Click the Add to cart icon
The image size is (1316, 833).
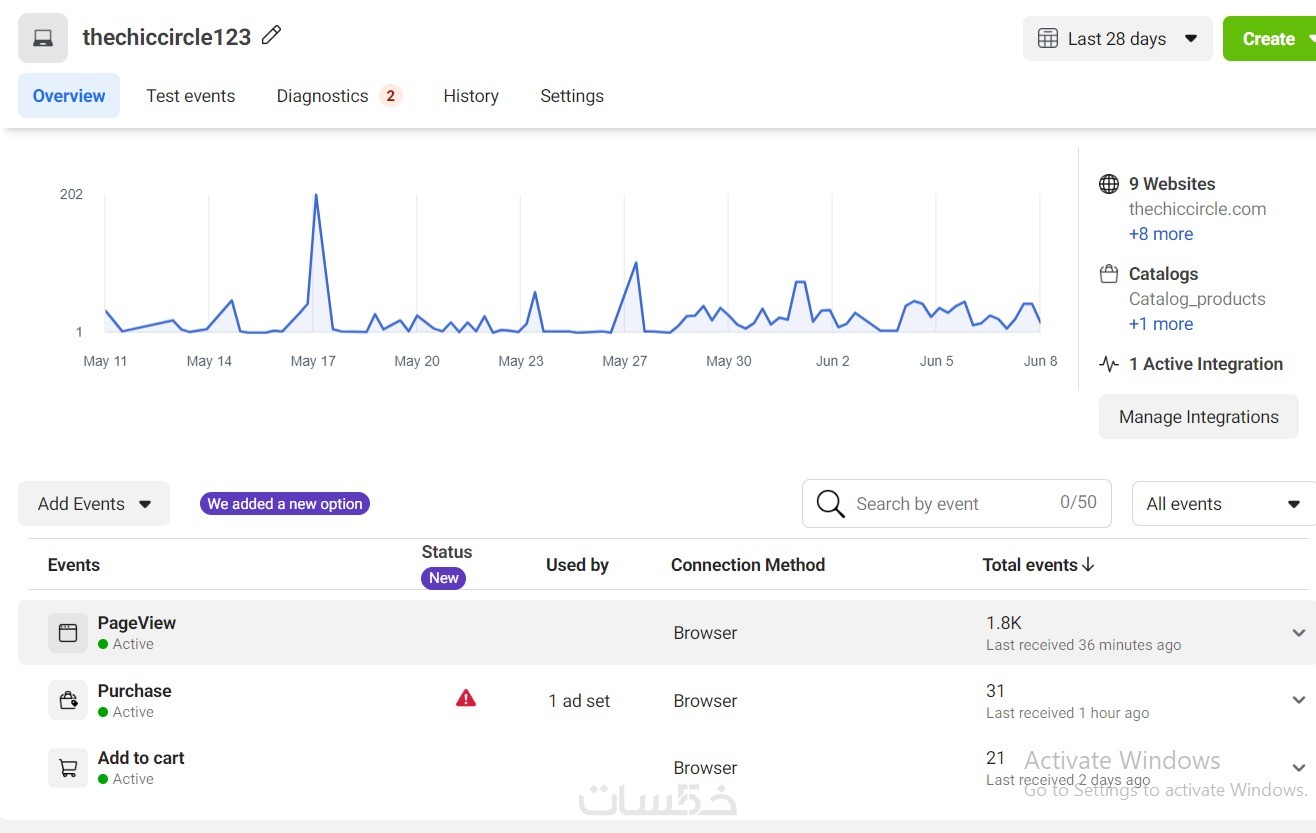68,768
